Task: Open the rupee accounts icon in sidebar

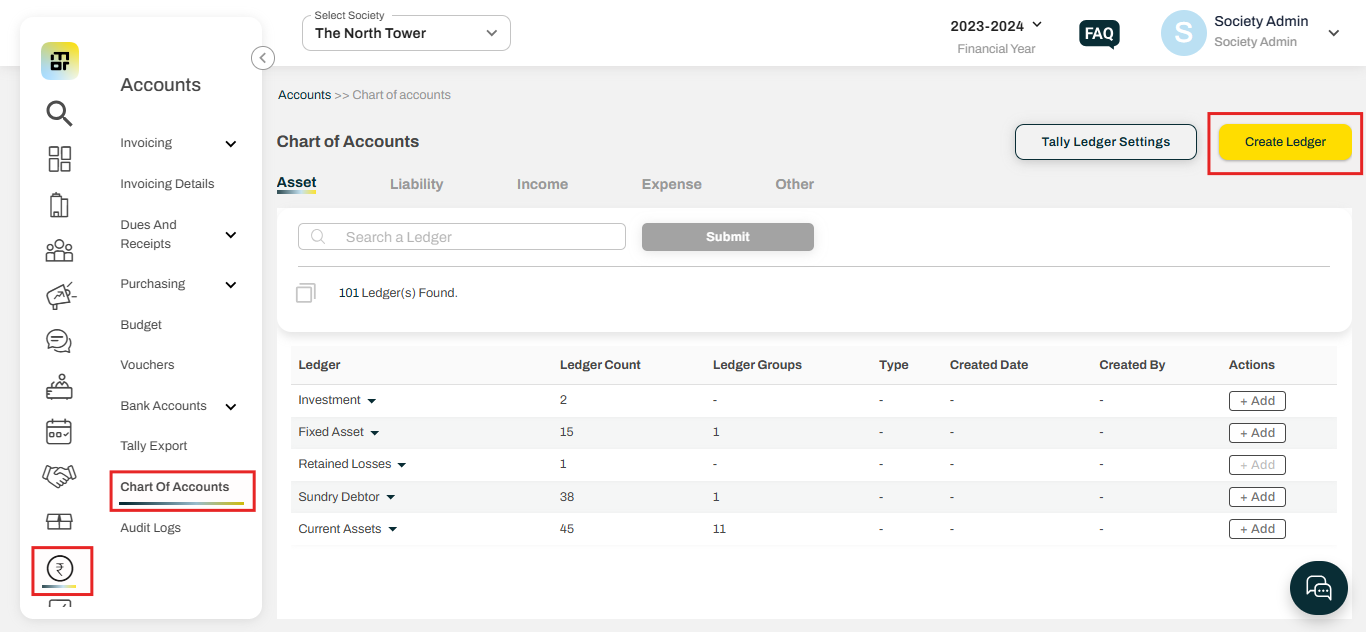Action: 60,569
